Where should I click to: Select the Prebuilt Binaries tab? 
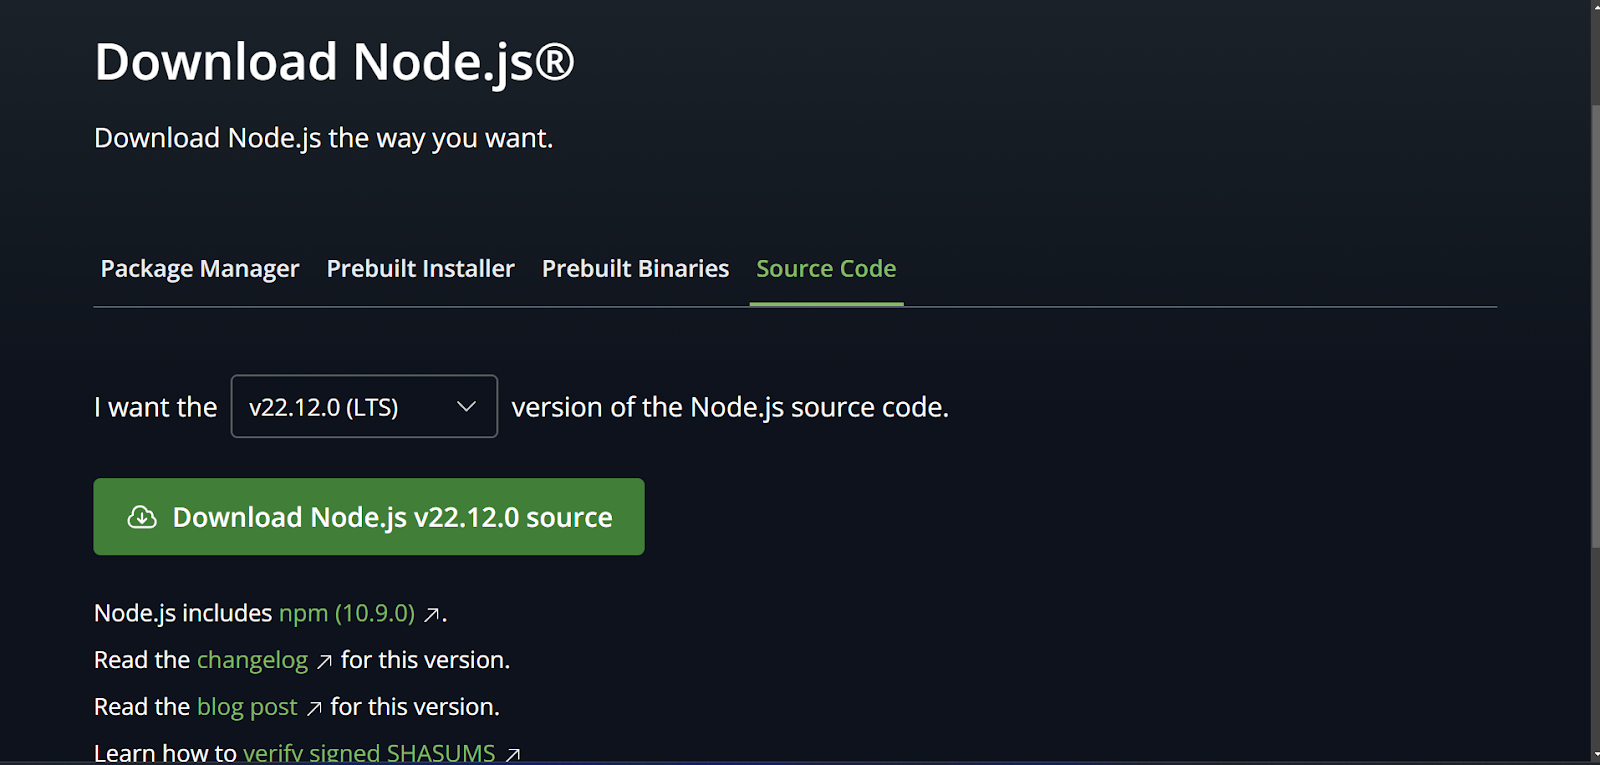coord(635,269)
